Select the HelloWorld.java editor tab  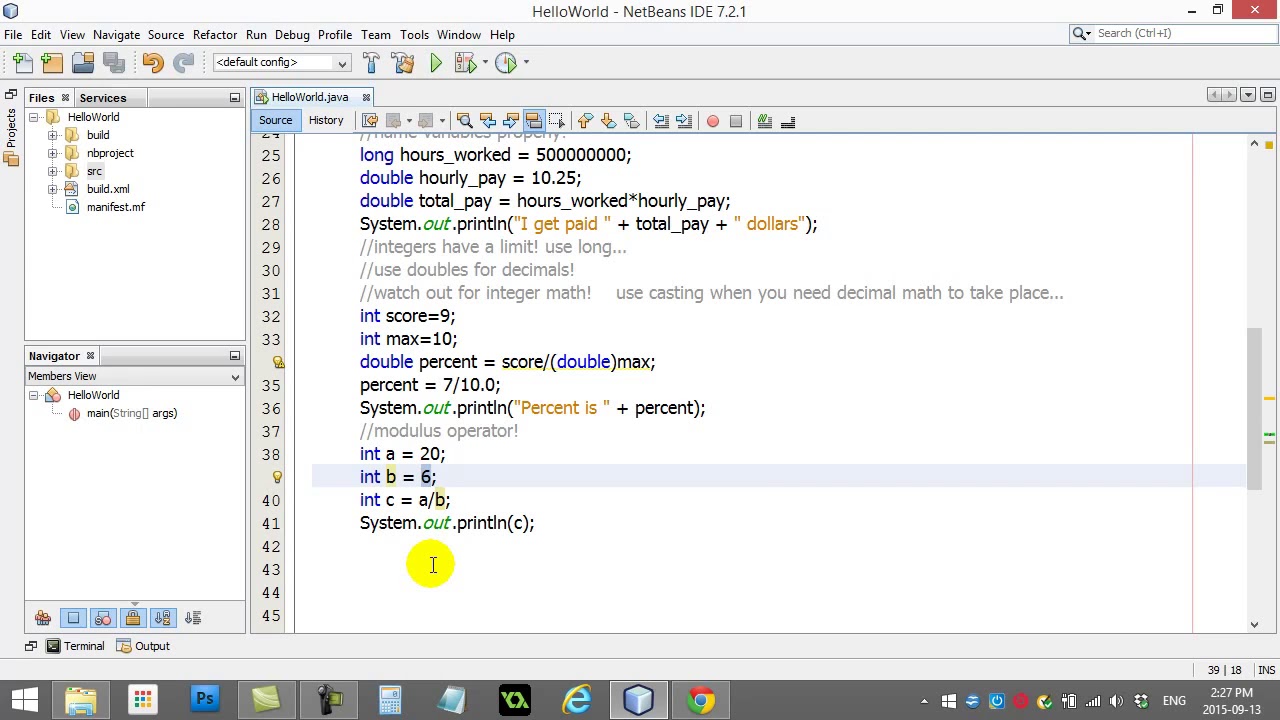(310, 97)
